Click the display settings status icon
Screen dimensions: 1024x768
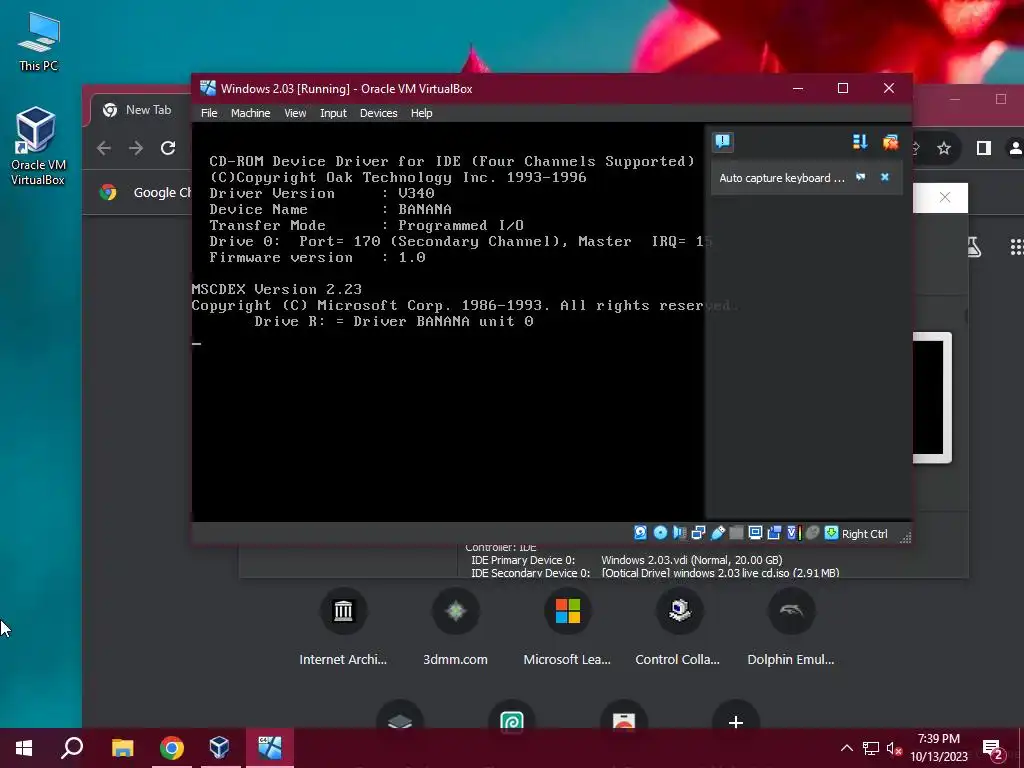[x=756, y=533]
